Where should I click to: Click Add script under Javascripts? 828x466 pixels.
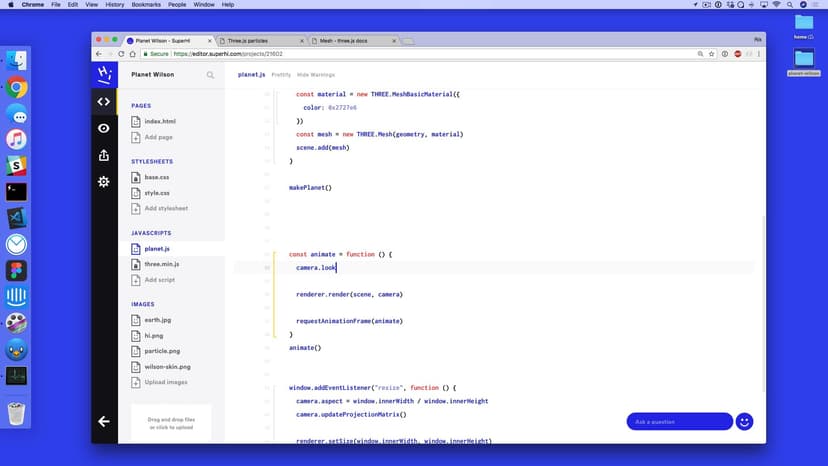click(x=159, y=280)
